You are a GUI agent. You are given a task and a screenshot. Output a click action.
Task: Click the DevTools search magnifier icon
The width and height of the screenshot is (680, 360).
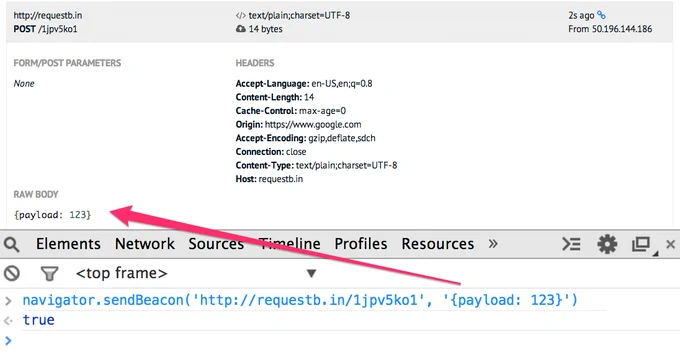[x=12, y=245]
